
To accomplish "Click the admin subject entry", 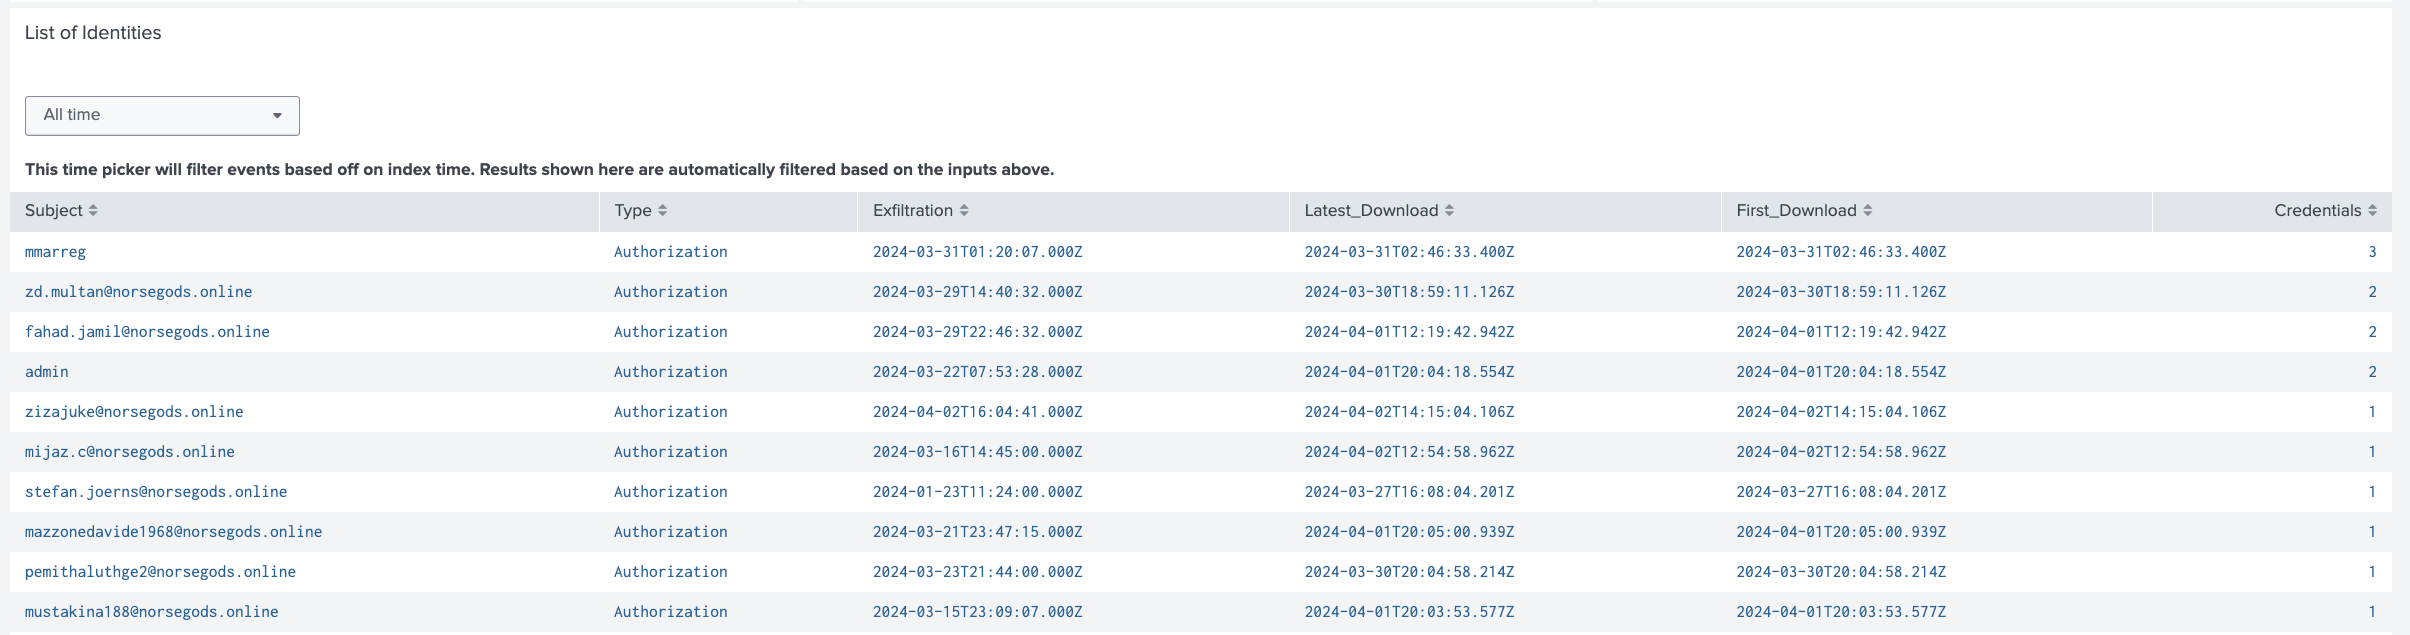I will point(47,372).
